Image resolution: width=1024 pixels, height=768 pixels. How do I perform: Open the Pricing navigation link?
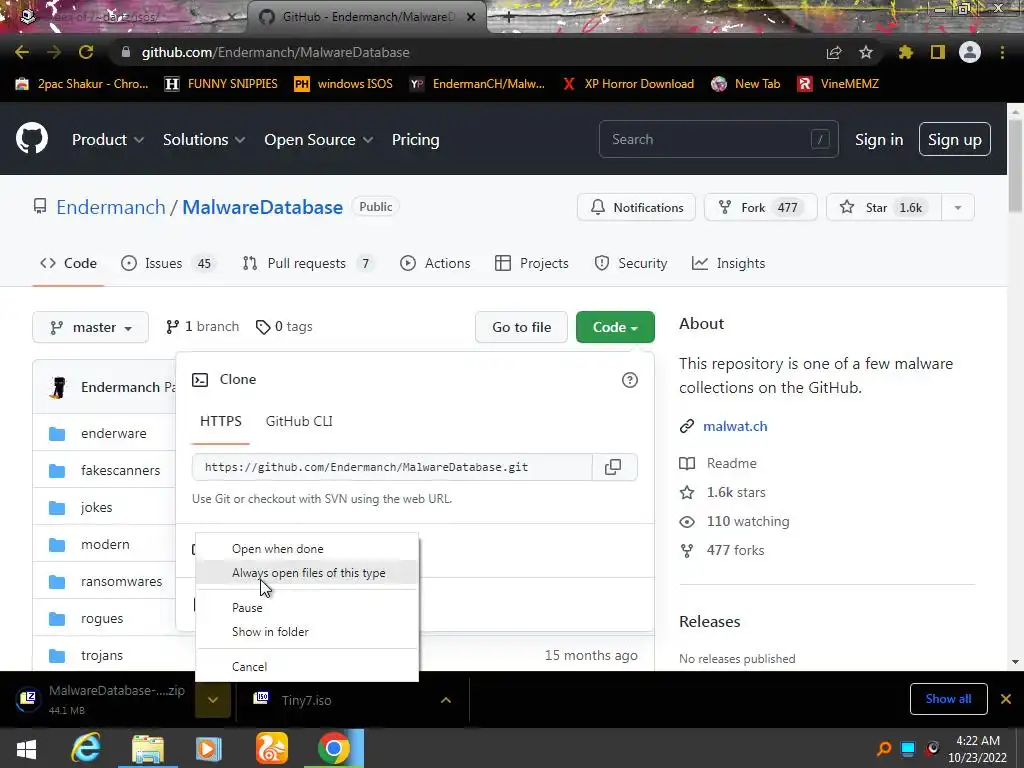pyautogui.click(x=415, y=140)
